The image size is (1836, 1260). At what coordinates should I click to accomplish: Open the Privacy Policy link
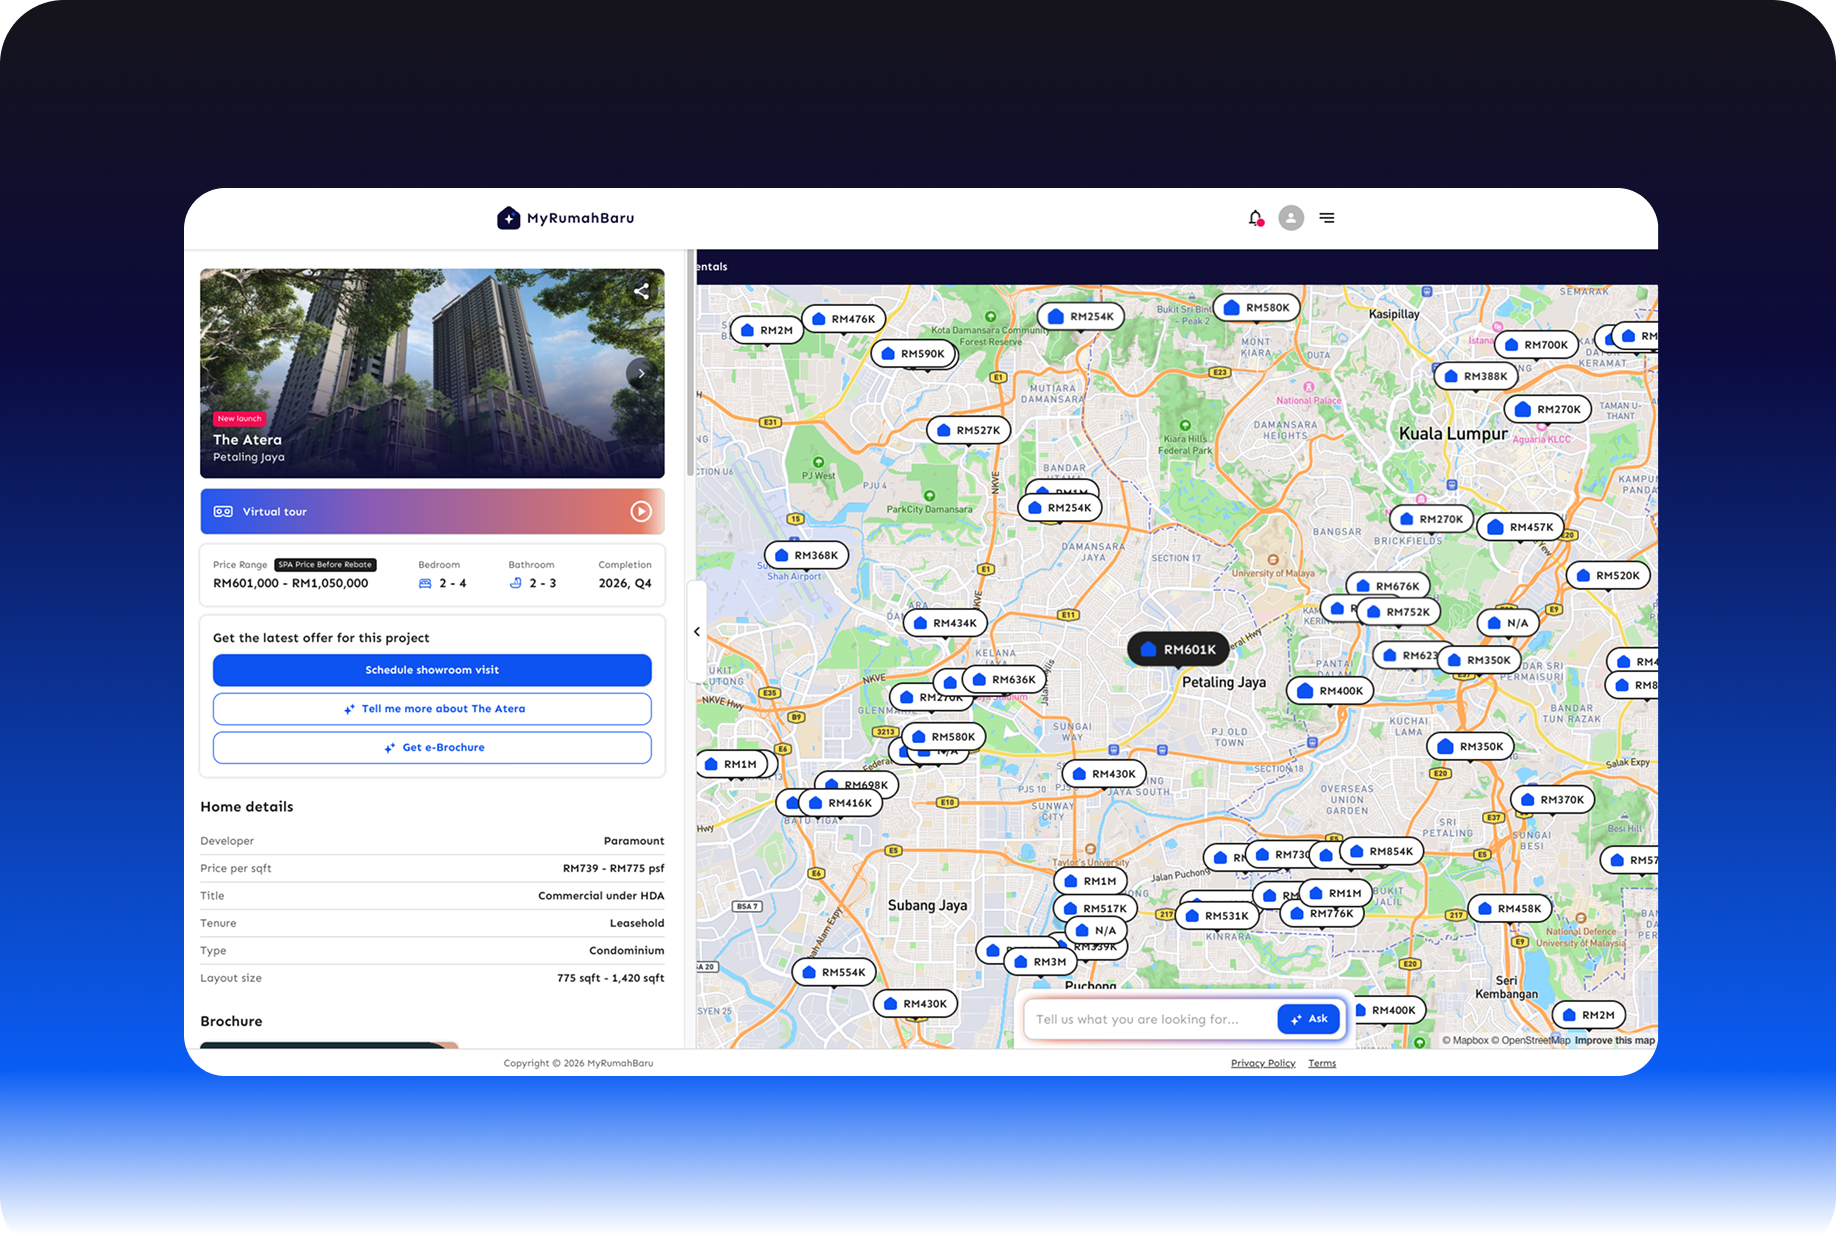pyautogui.click(x=1262, y=1063)
